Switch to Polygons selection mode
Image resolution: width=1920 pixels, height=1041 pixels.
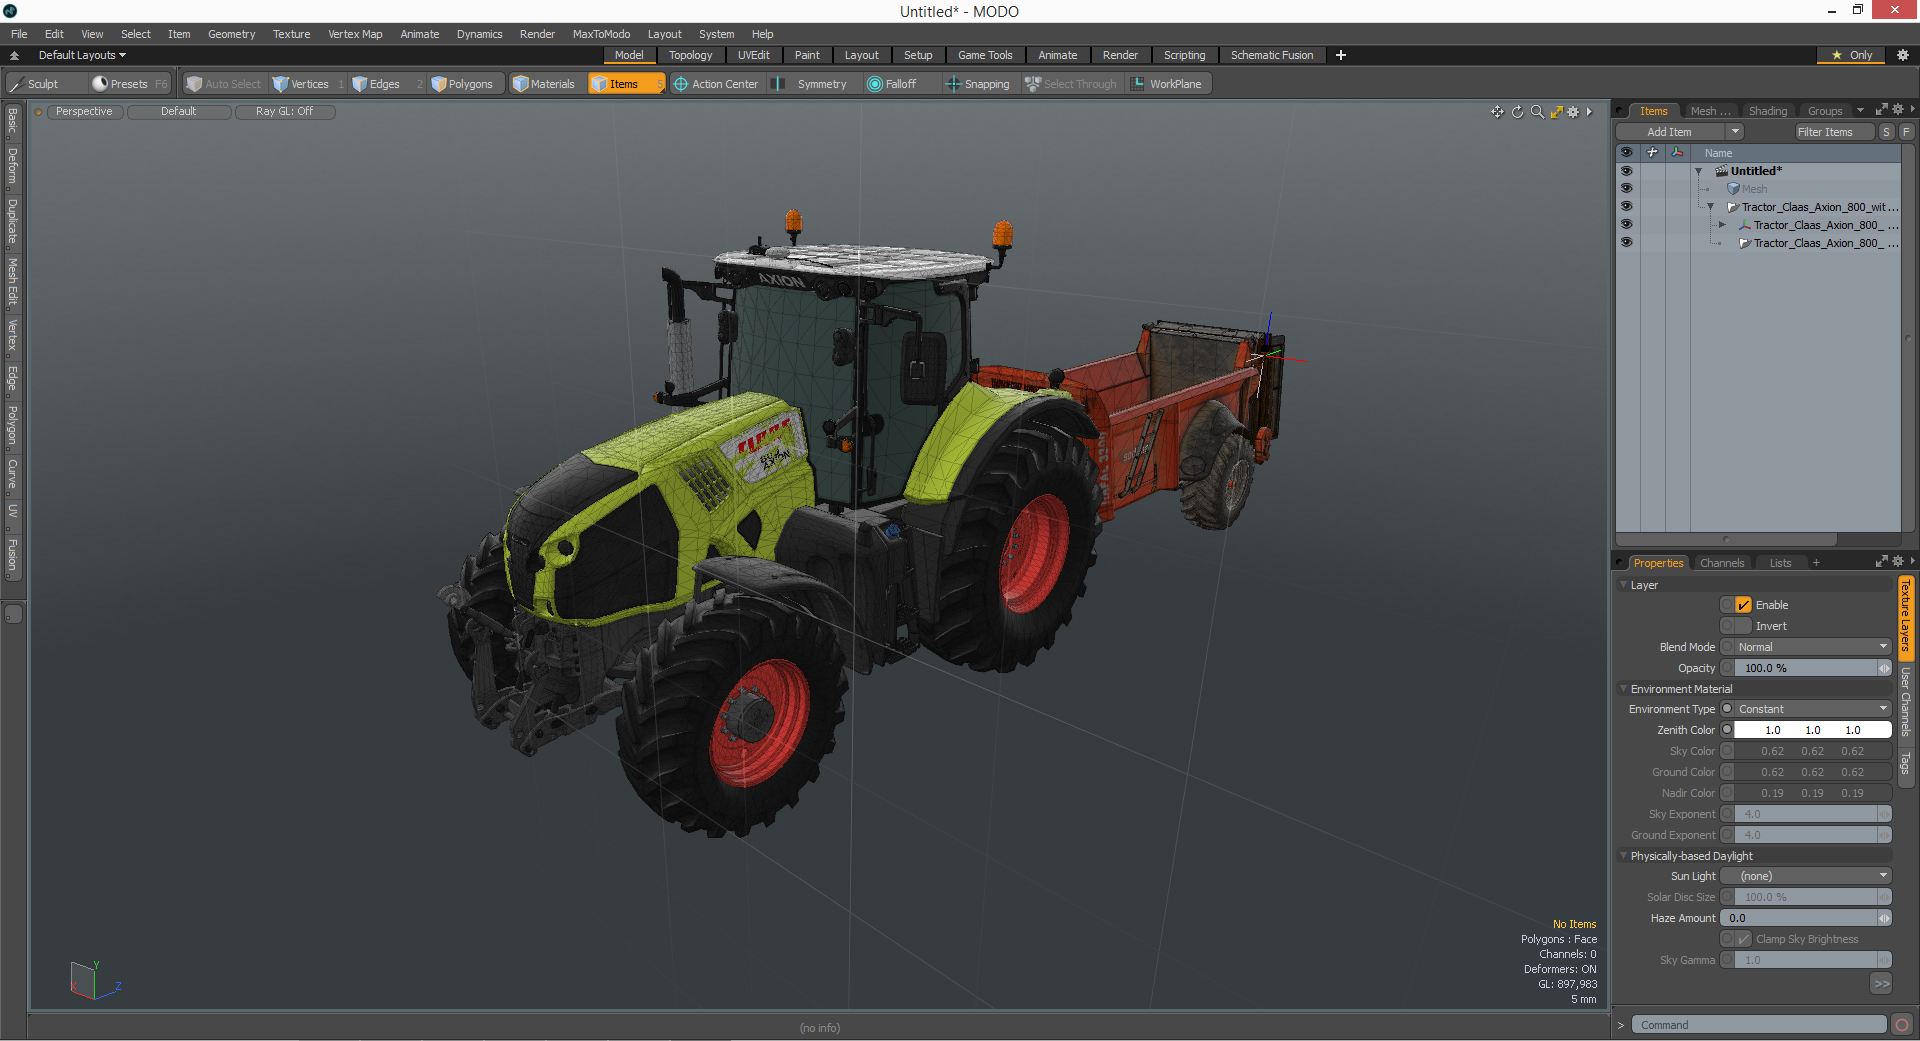pyautogui.click(x=463, y=84)
